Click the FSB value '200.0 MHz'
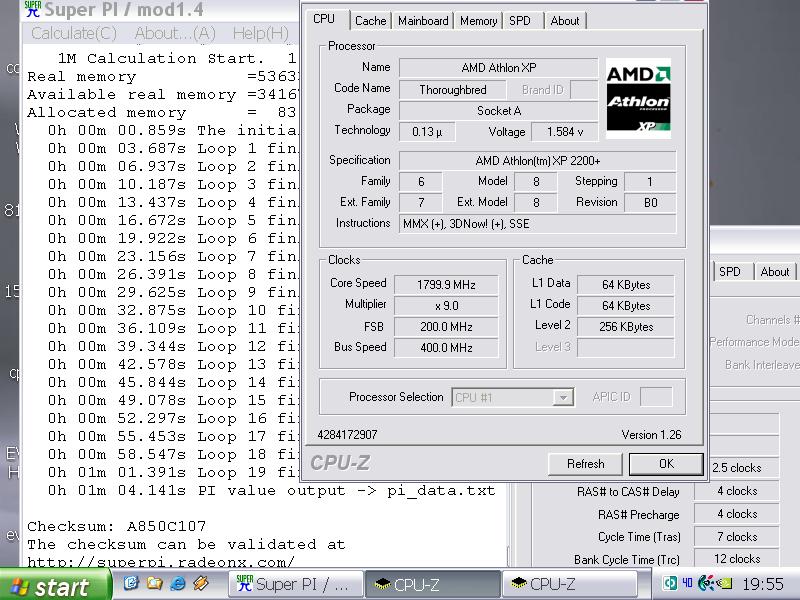 446,327
